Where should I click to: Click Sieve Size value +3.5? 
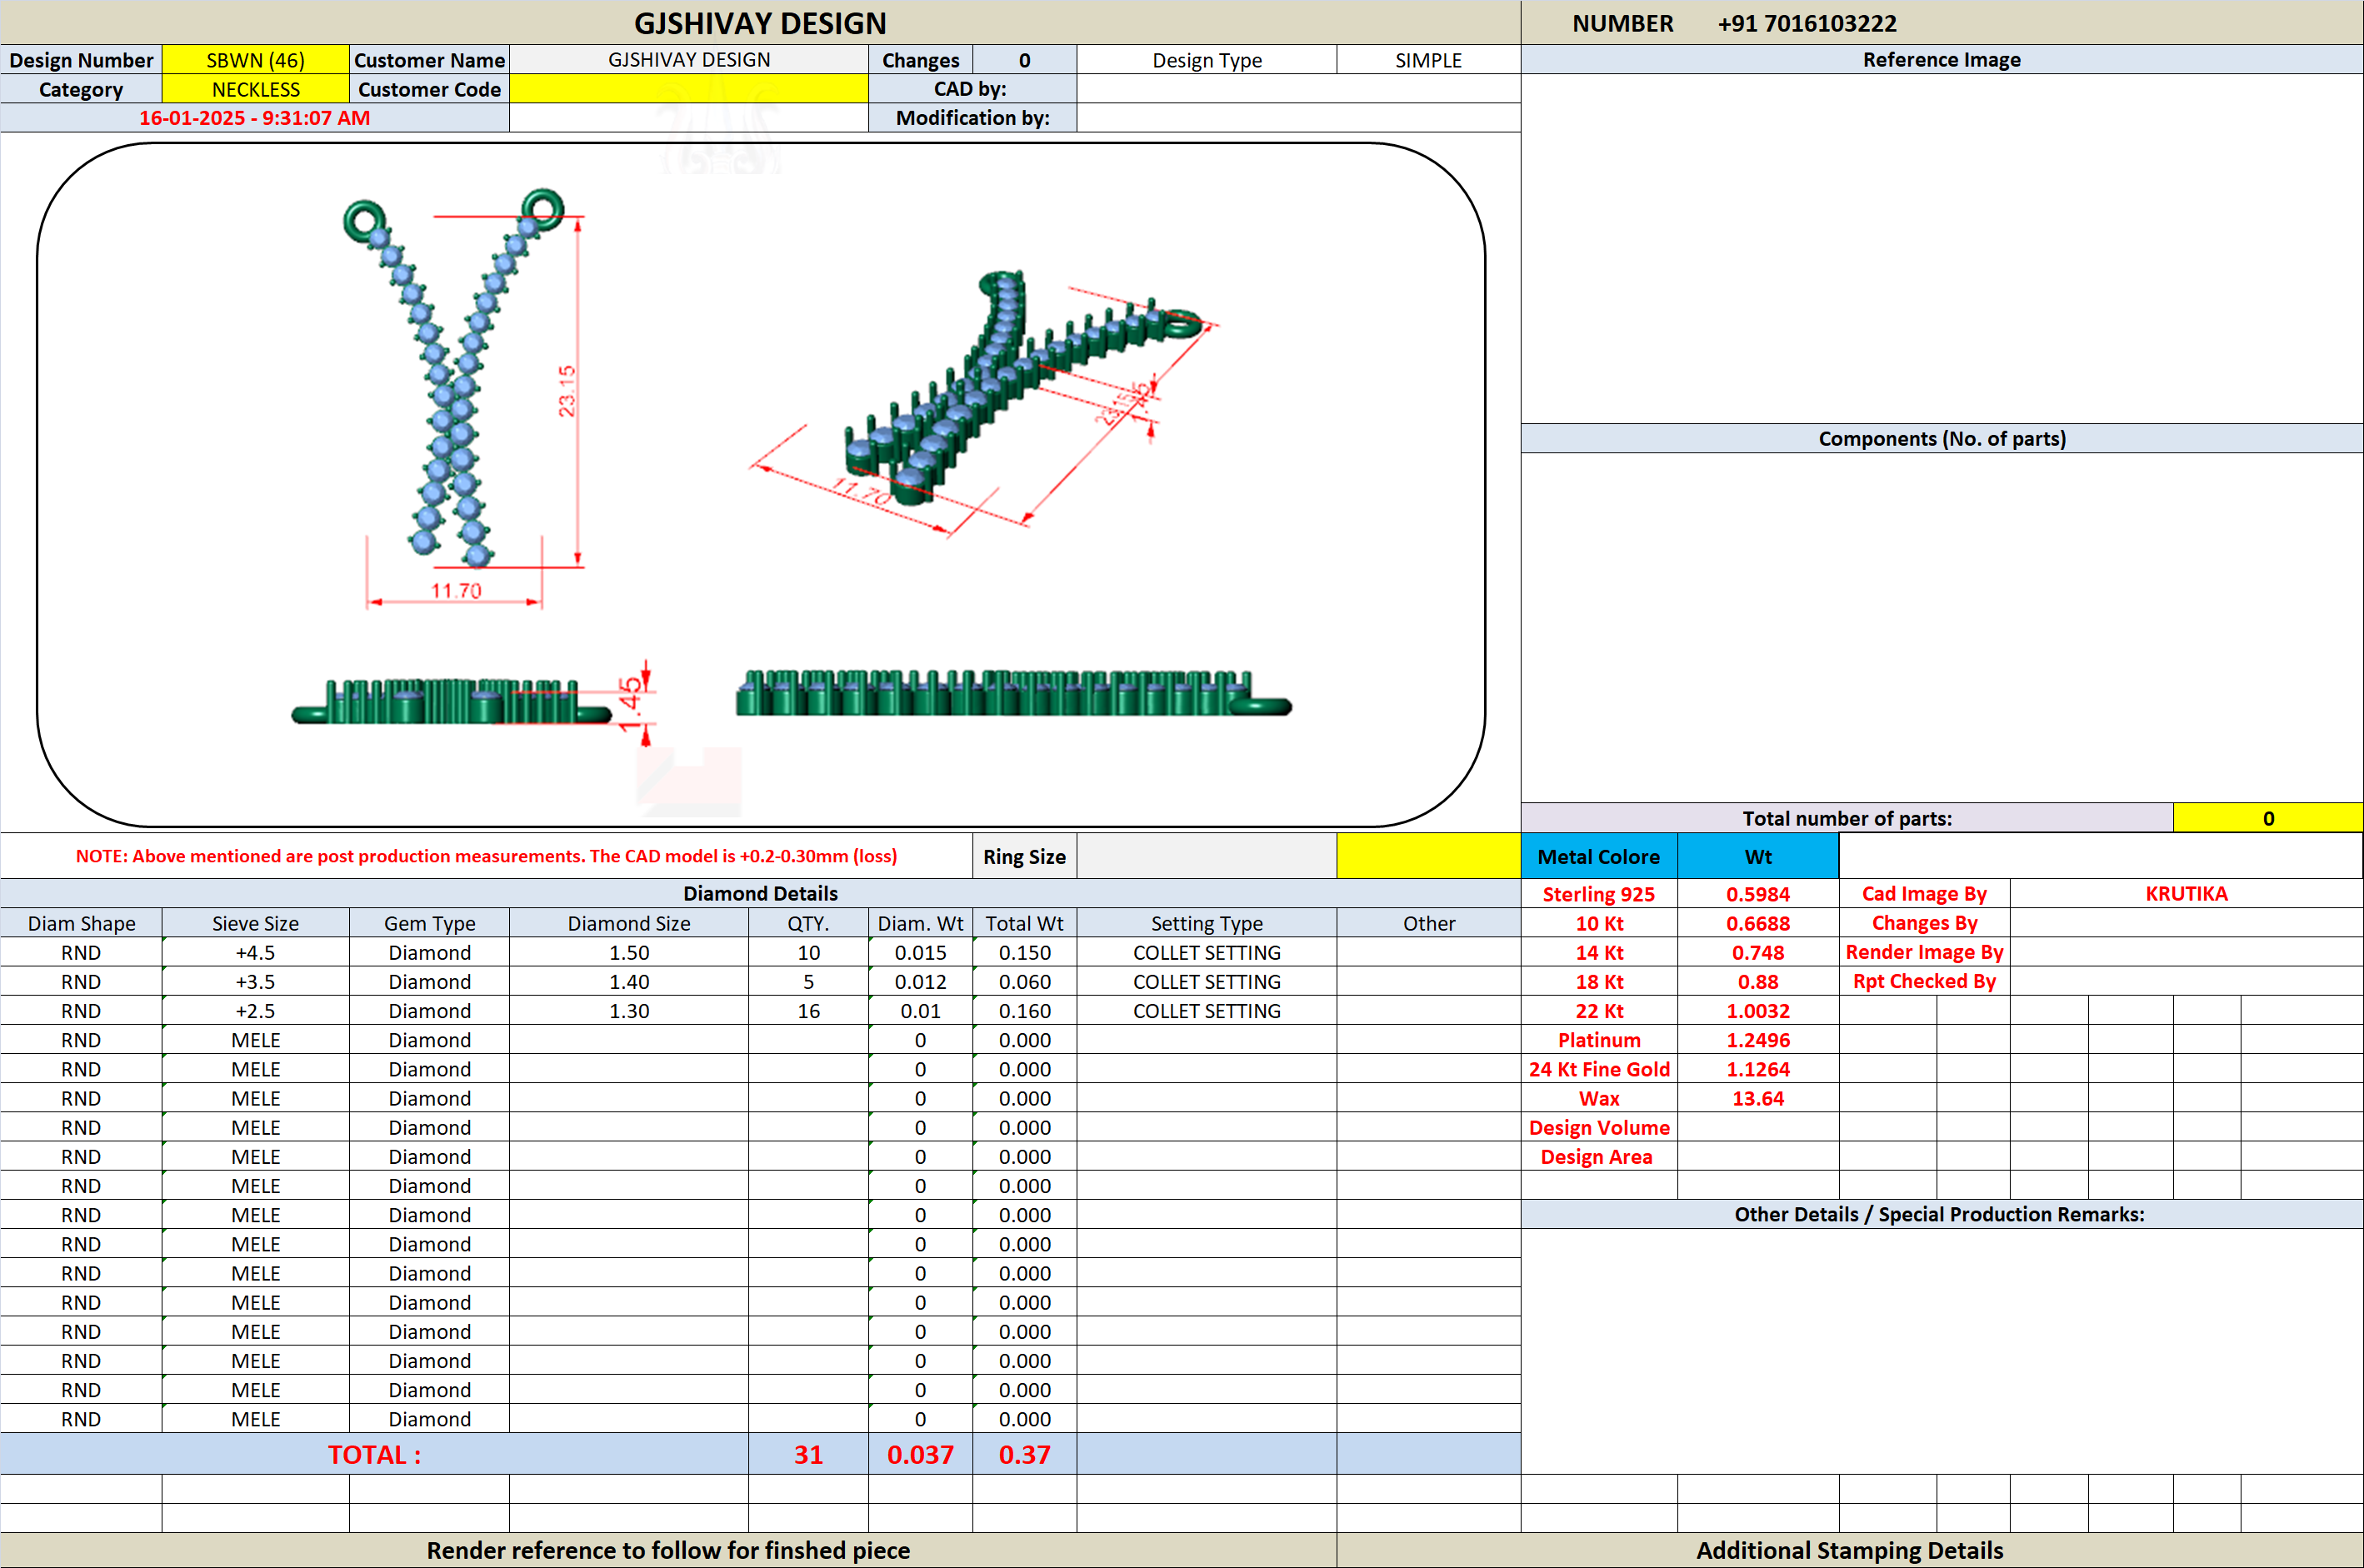click(x=255, y=981)
